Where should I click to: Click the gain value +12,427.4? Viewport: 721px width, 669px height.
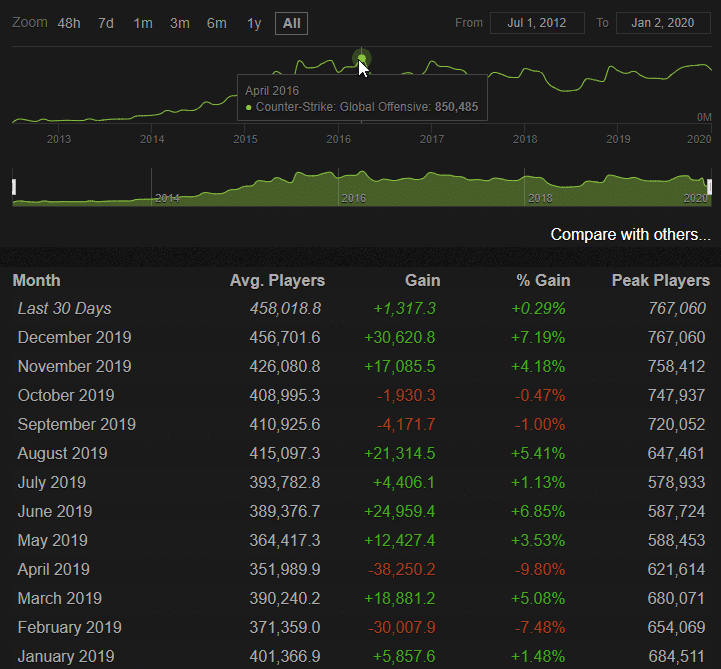(400, 540)
